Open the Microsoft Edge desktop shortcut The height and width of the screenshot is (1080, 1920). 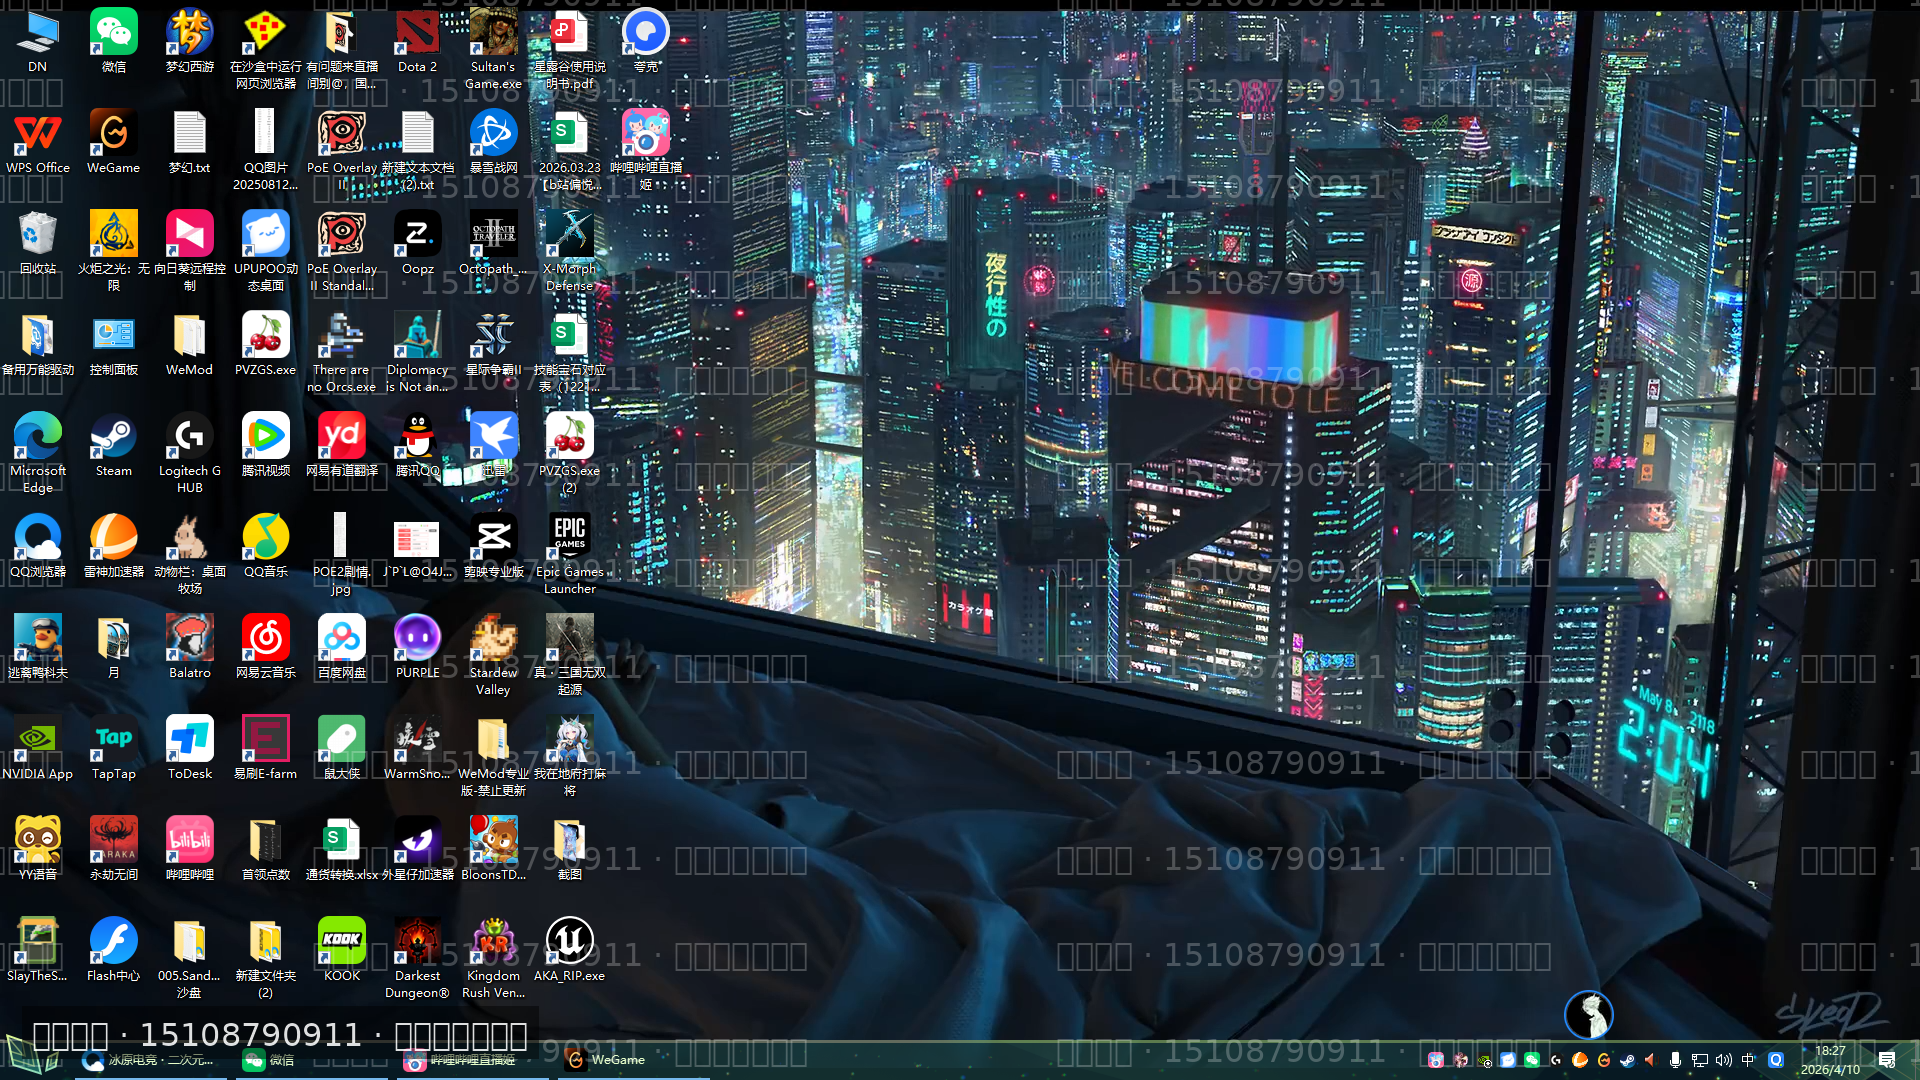point(37,437)
